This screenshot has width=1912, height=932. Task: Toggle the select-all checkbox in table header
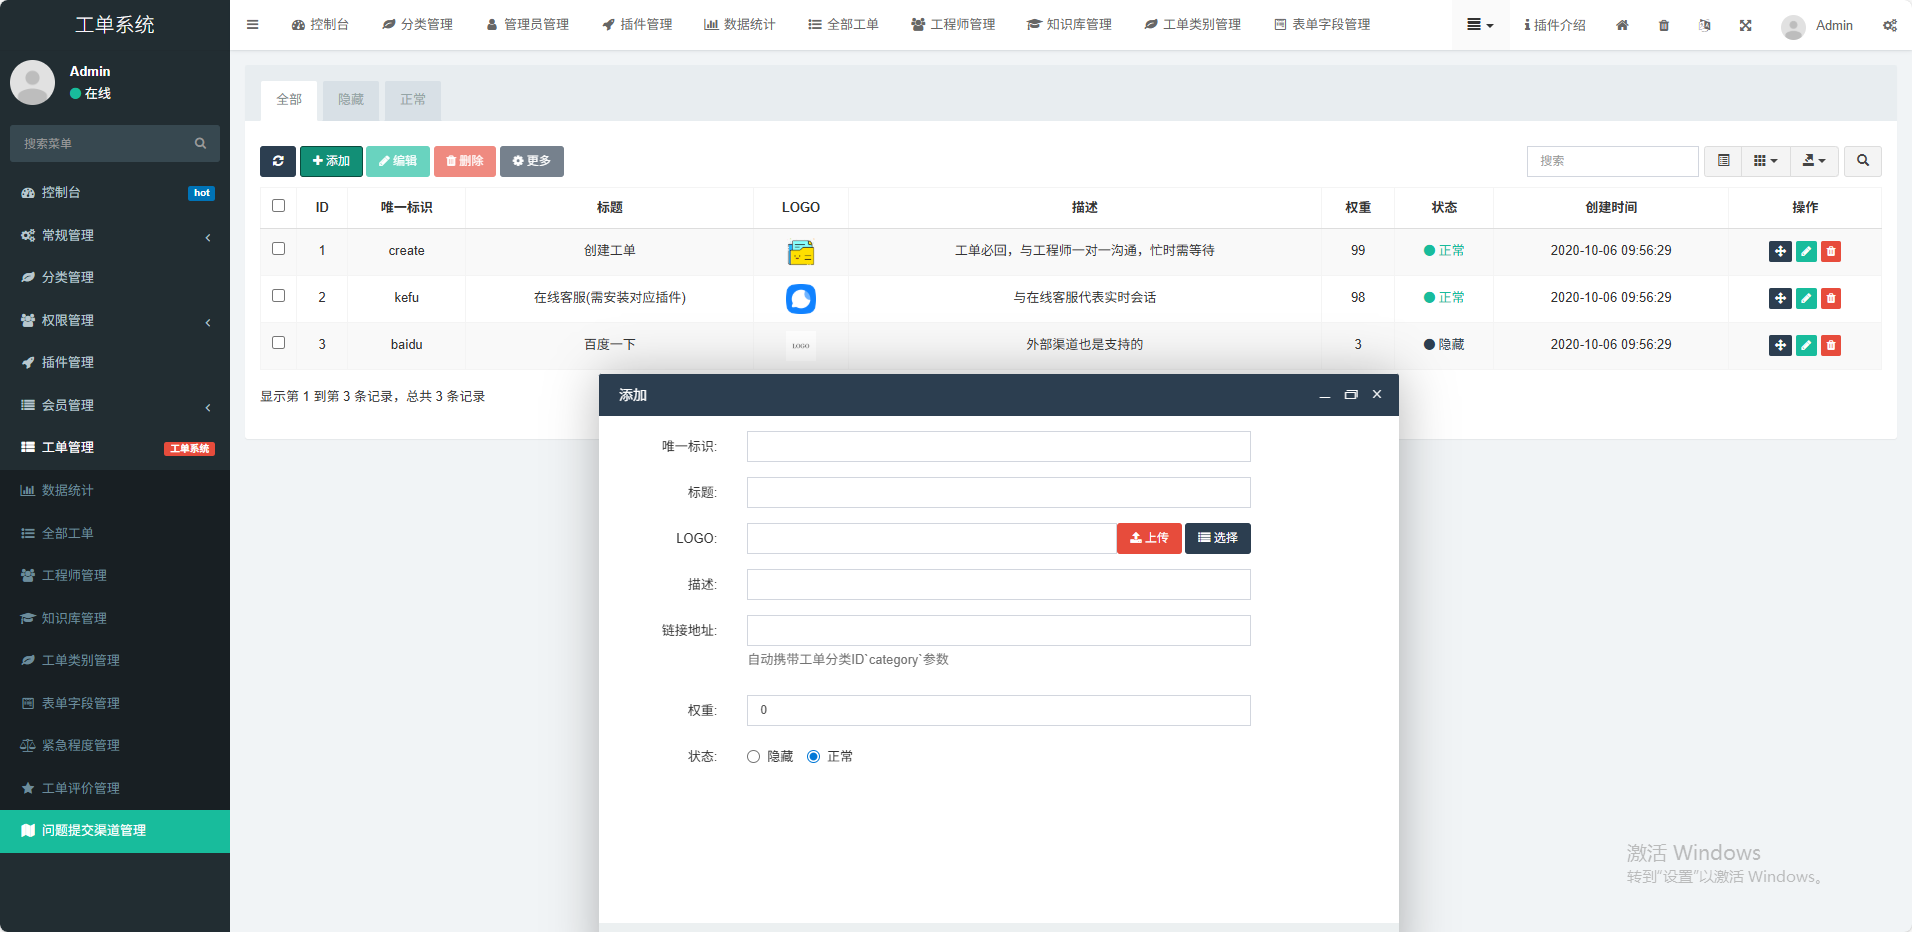coord(279,206)
